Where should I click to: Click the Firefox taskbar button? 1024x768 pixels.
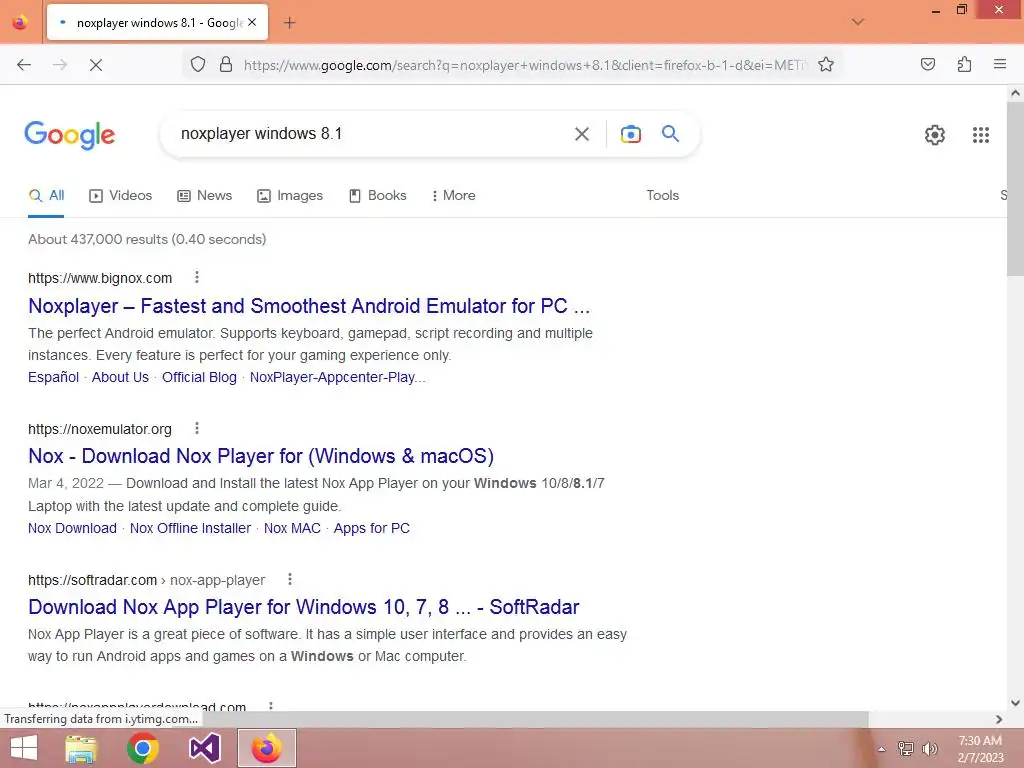pyautogui.click(x=266, y=748)
